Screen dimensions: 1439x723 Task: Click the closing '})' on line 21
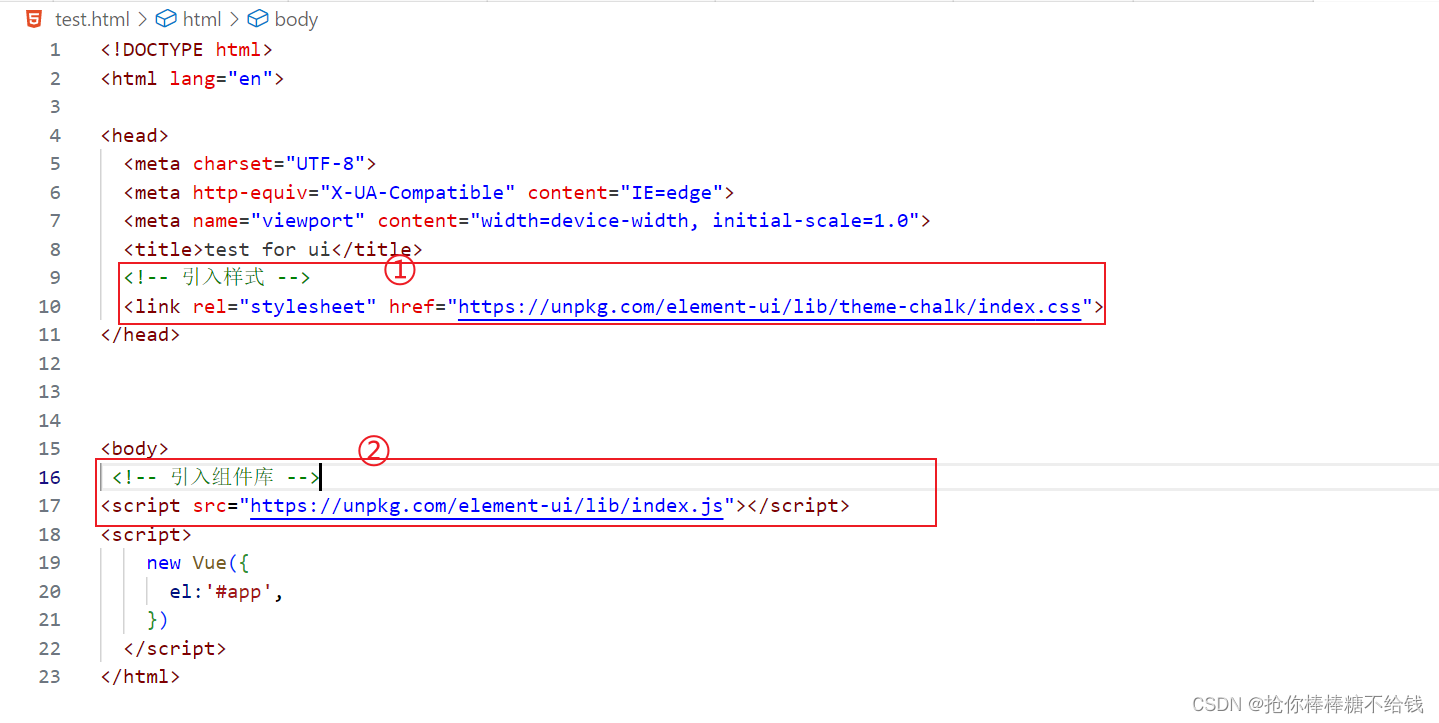[x=158, y=620]
